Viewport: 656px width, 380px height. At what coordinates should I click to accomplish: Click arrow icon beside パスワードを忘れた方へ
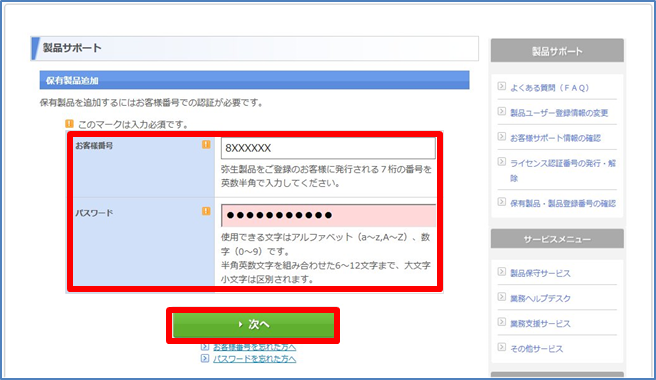[205, 358]
